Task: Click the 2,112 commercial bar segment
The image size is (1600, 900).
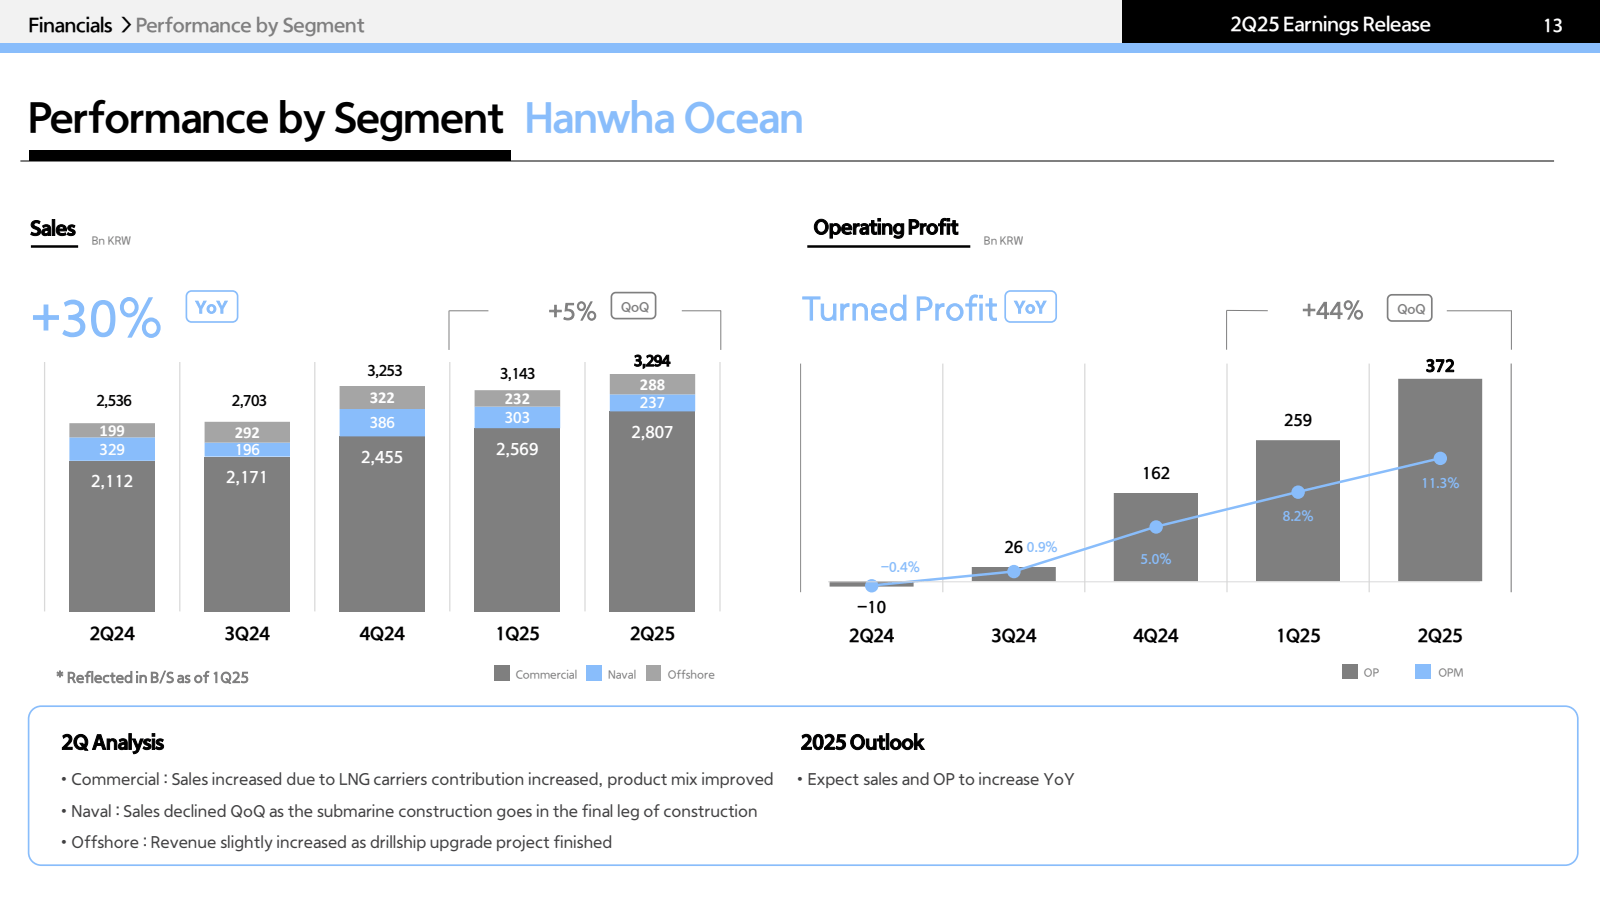Action: click(112, 536)
